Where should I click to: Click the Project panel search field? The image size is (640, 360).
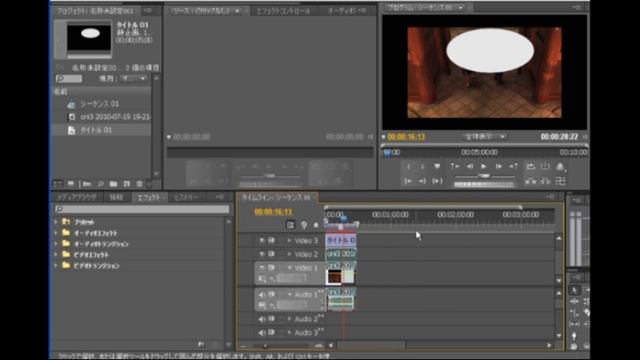coord(69,79)
